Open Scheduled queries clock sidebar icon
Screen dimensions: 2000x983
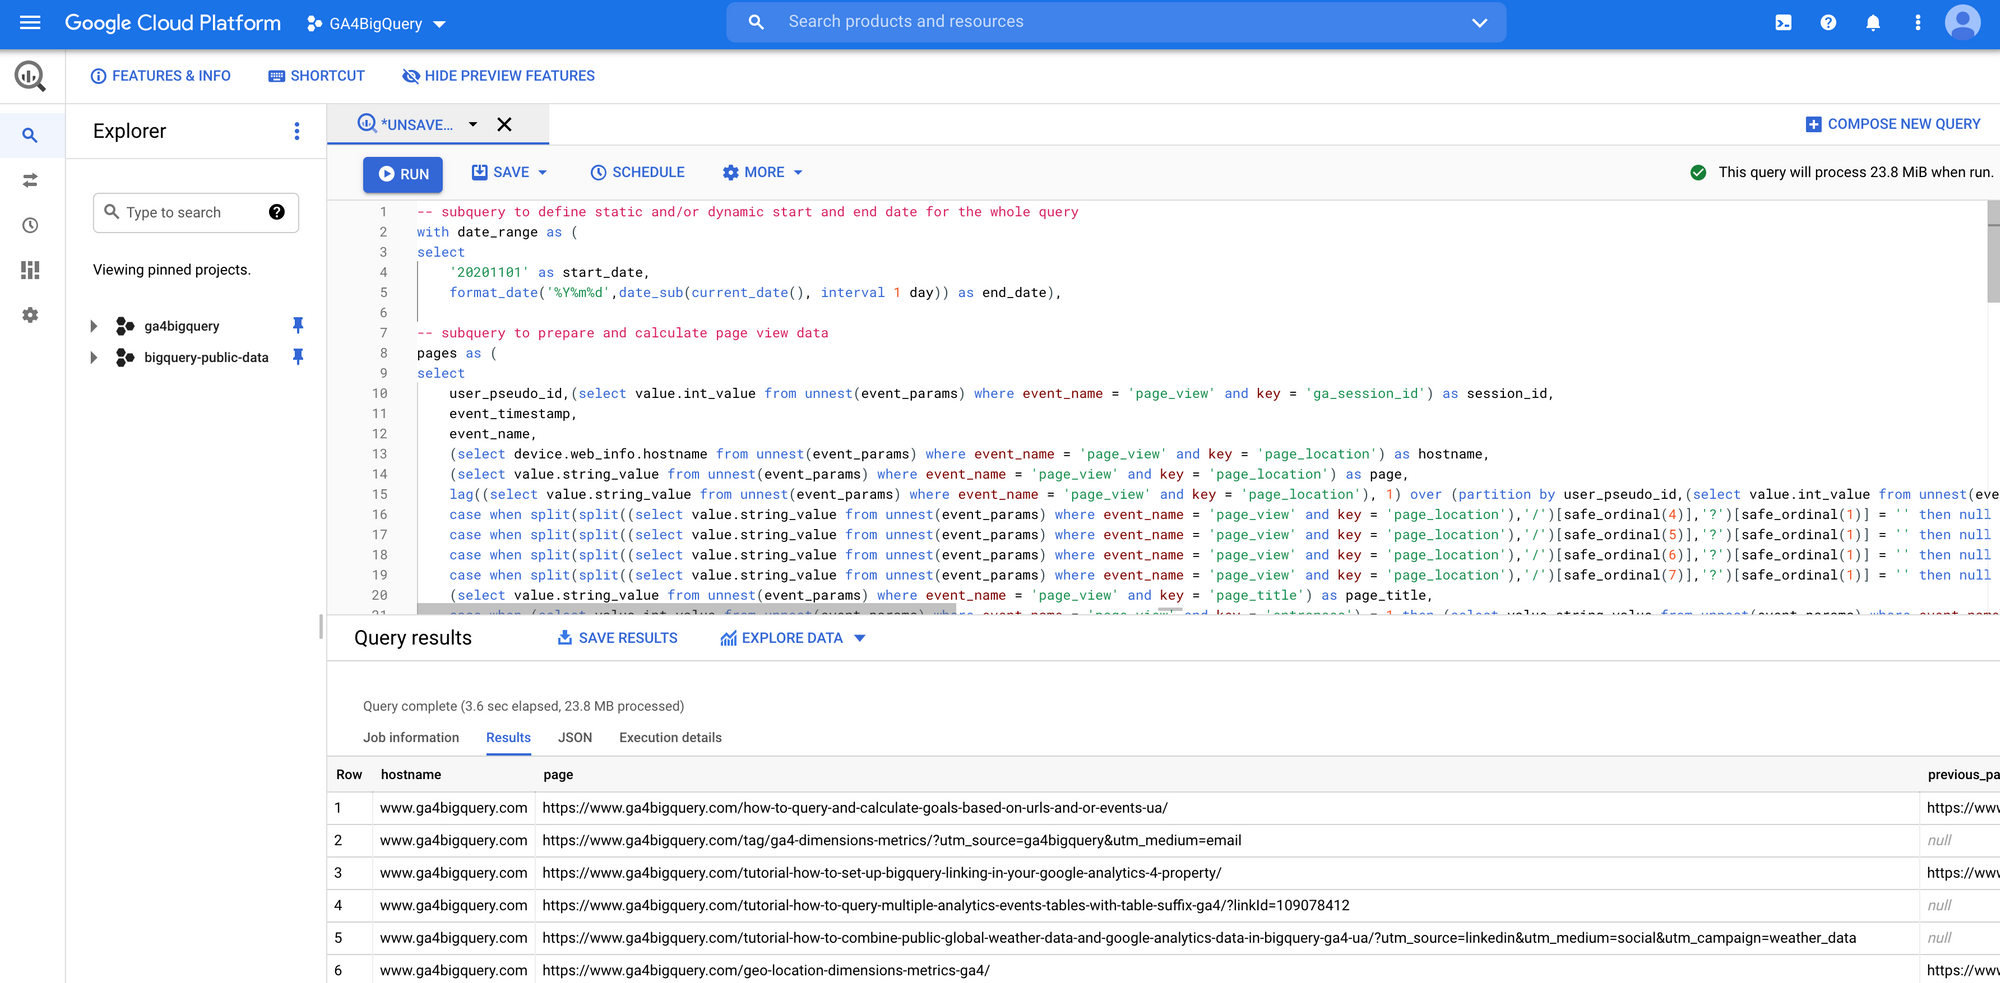(x=30, y=225)
